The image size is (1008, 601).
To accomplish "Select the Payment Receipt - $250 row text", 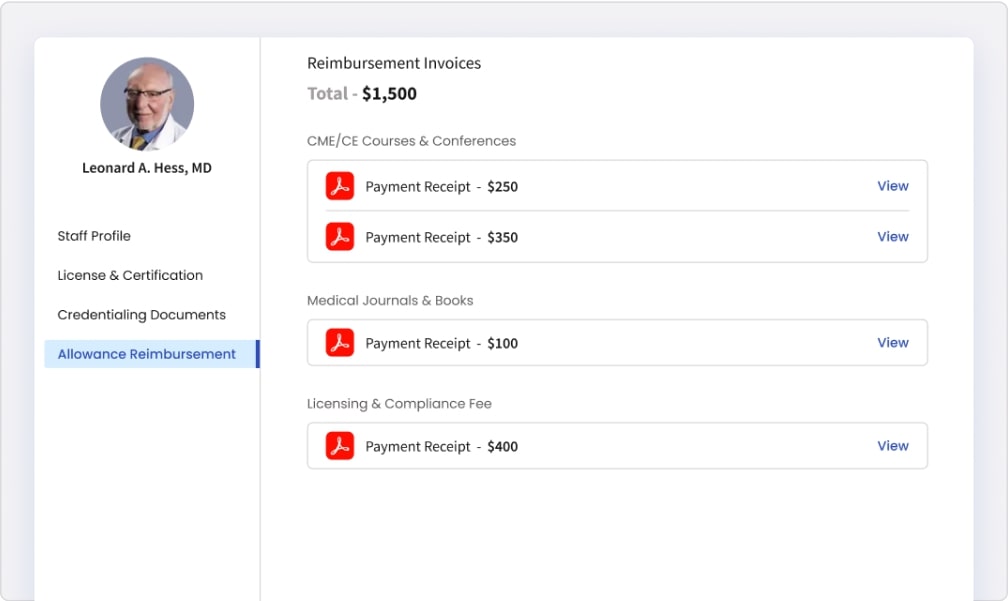I will click(x=442, y=186).
